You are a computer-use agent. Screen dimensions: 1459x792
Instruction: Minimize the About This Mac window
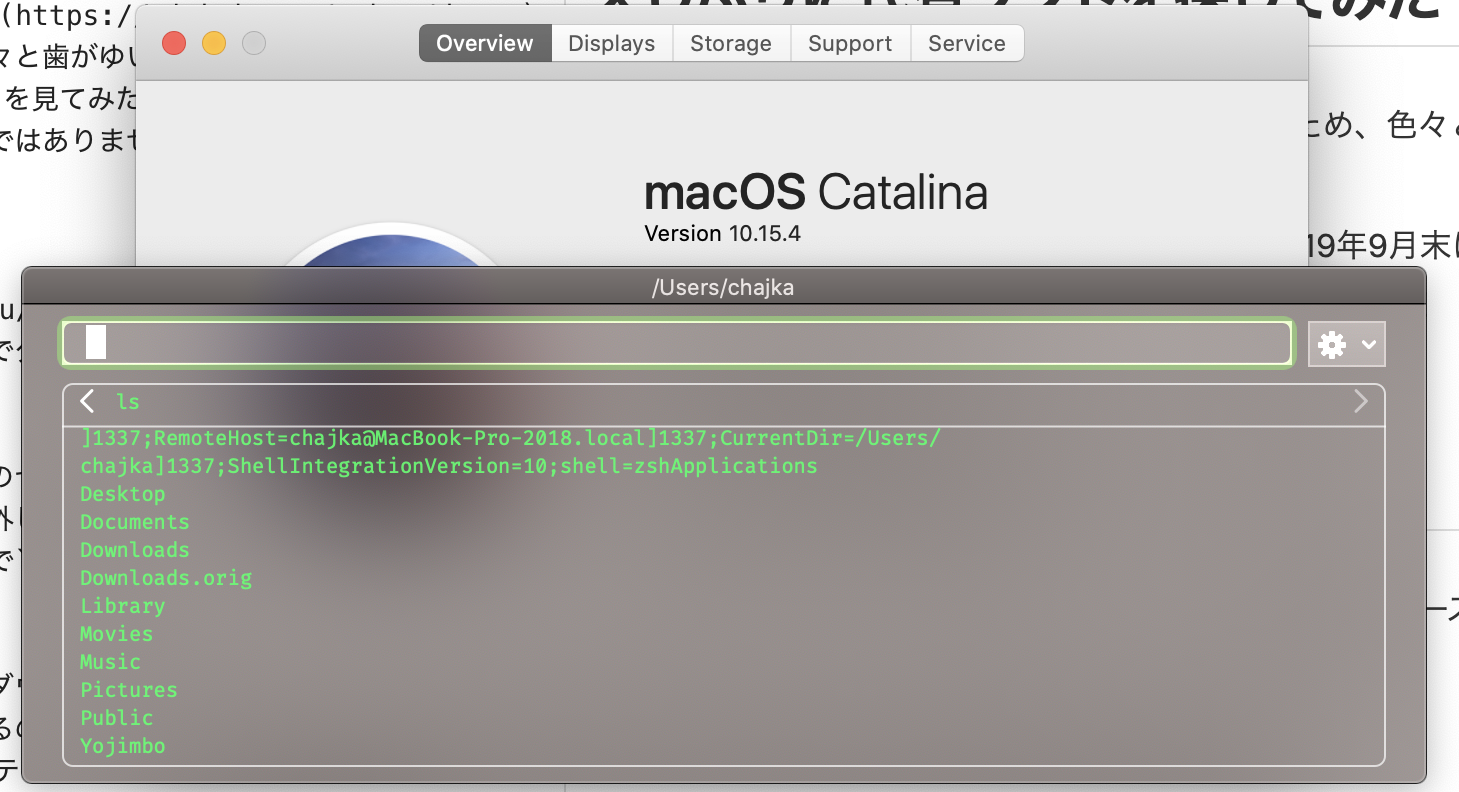(214, 44)
